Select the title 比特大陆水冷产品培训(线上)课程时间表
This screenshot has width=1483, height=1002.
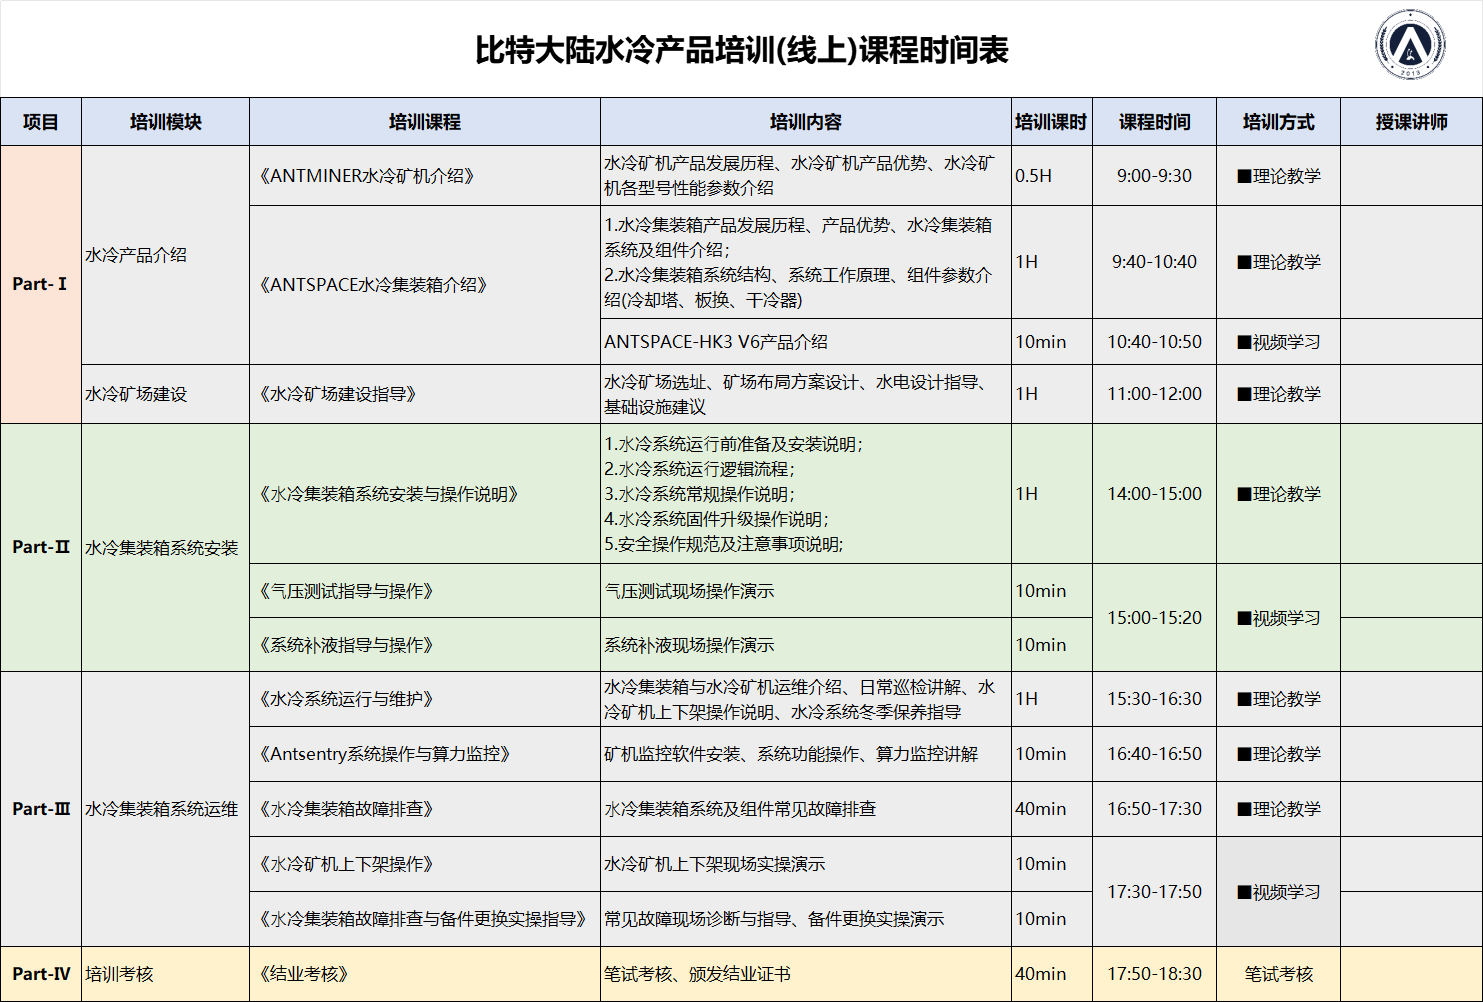point(742,50)
